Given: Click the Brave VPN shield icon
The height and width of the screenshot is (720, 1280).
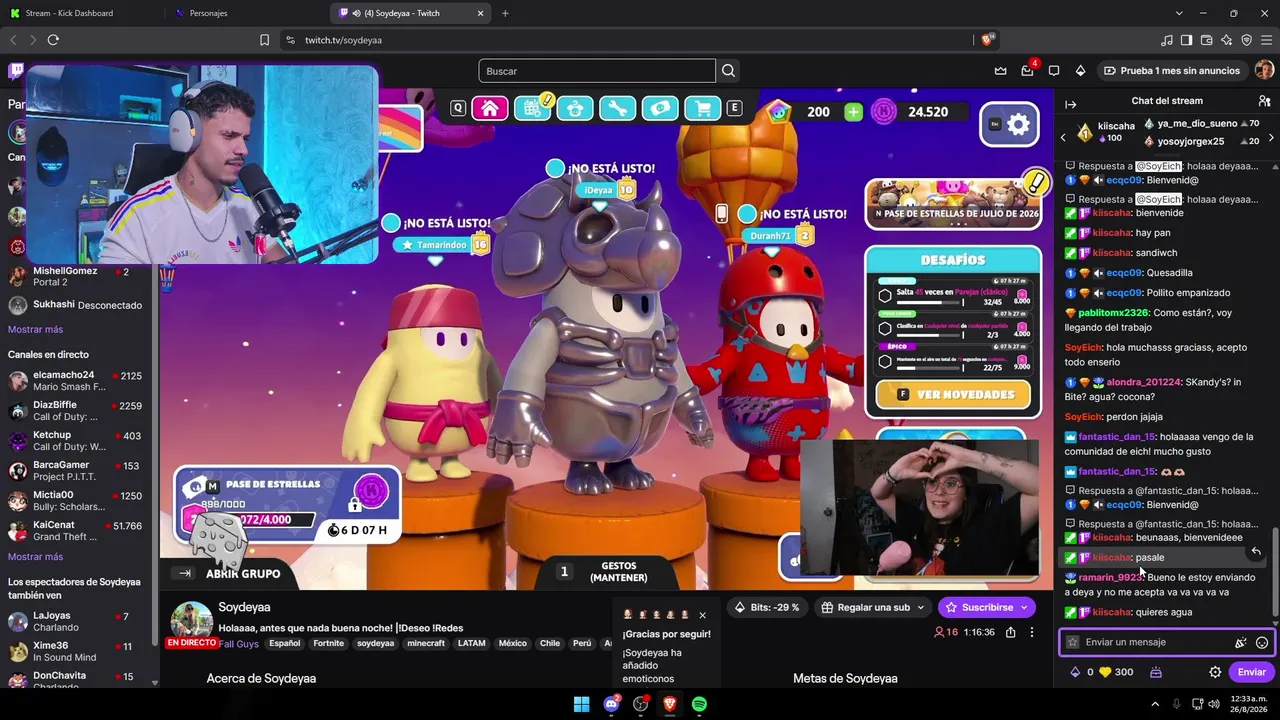Looking at the screenshot, I should point(1246,40).
